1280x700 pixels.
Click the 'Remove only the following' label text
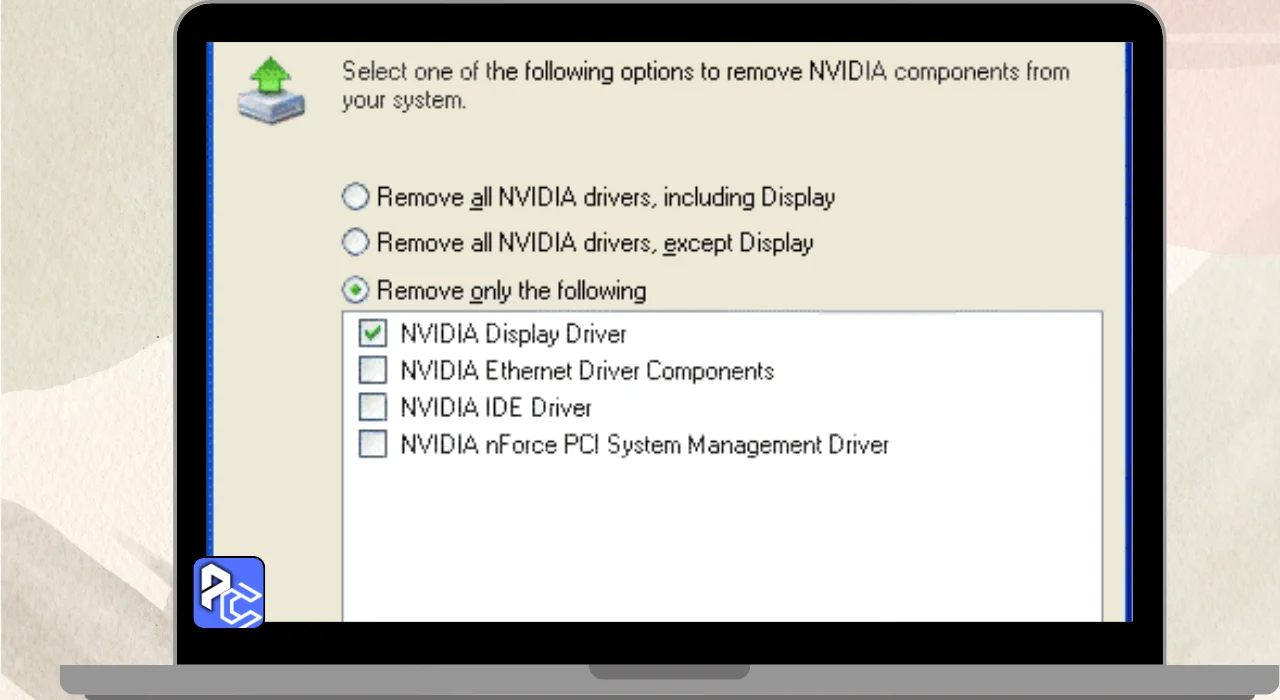(511, 291)
